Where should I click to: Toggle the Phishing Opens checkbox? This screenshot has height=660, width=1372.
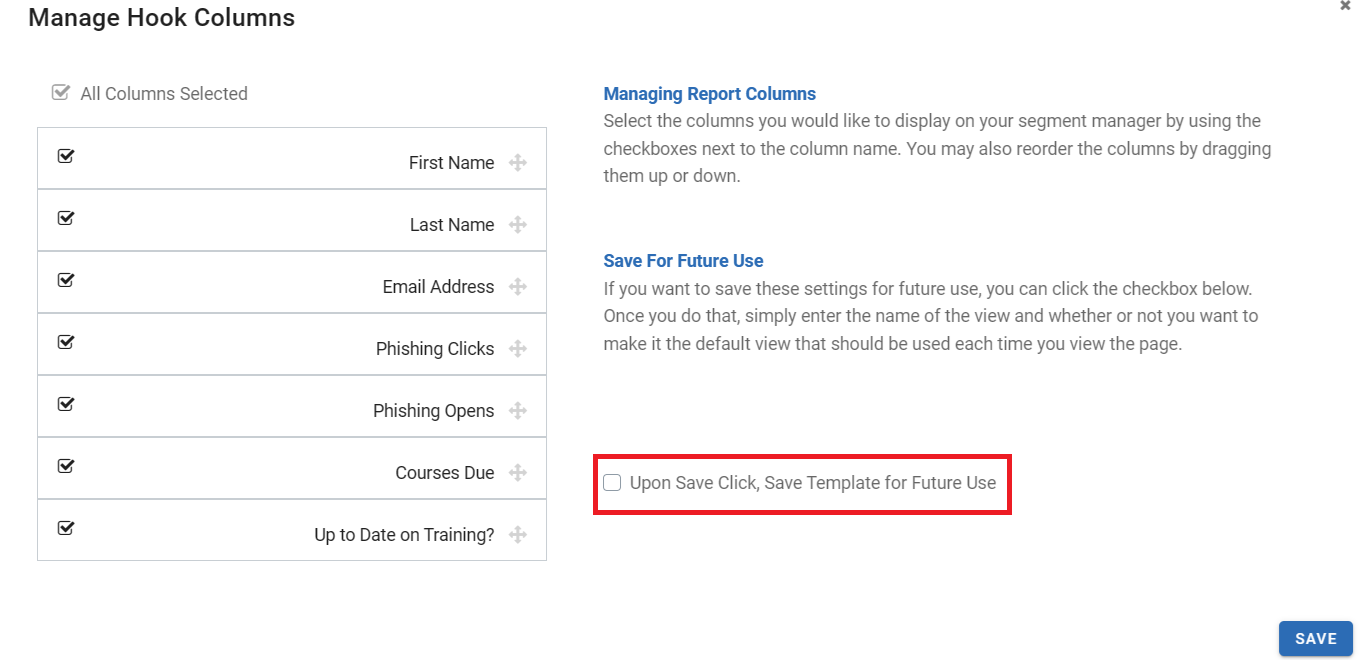point(66,404)
